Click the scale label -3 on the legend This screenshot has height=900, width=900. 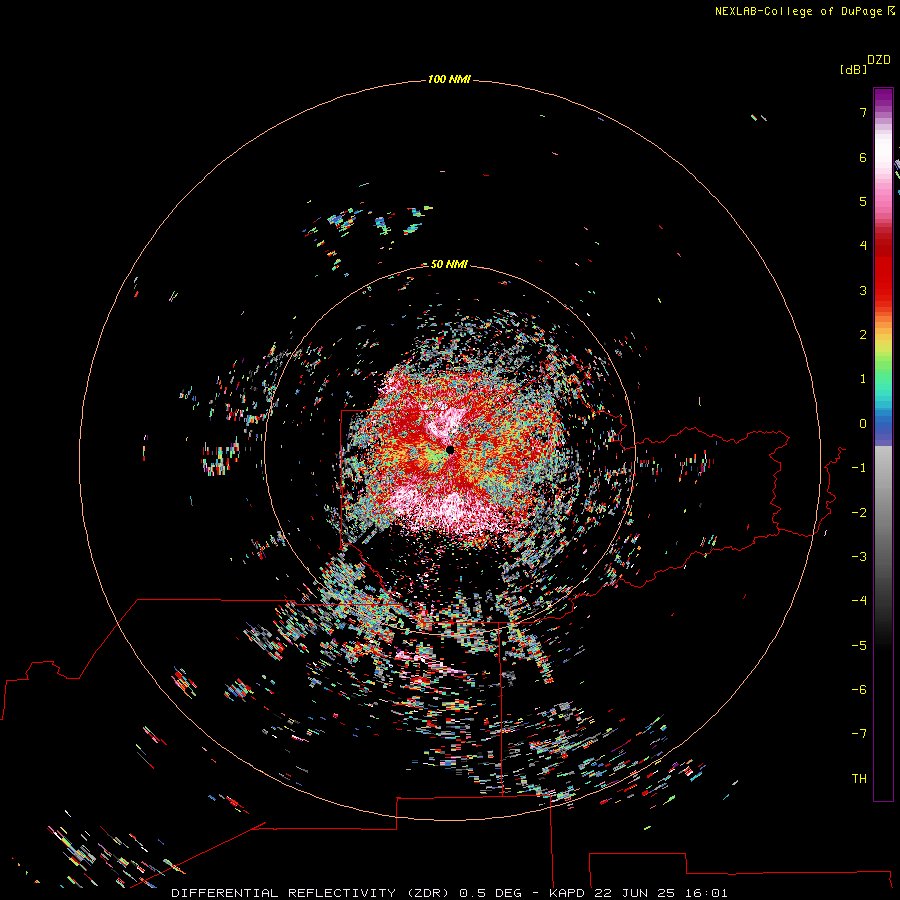tap(859, 557)
